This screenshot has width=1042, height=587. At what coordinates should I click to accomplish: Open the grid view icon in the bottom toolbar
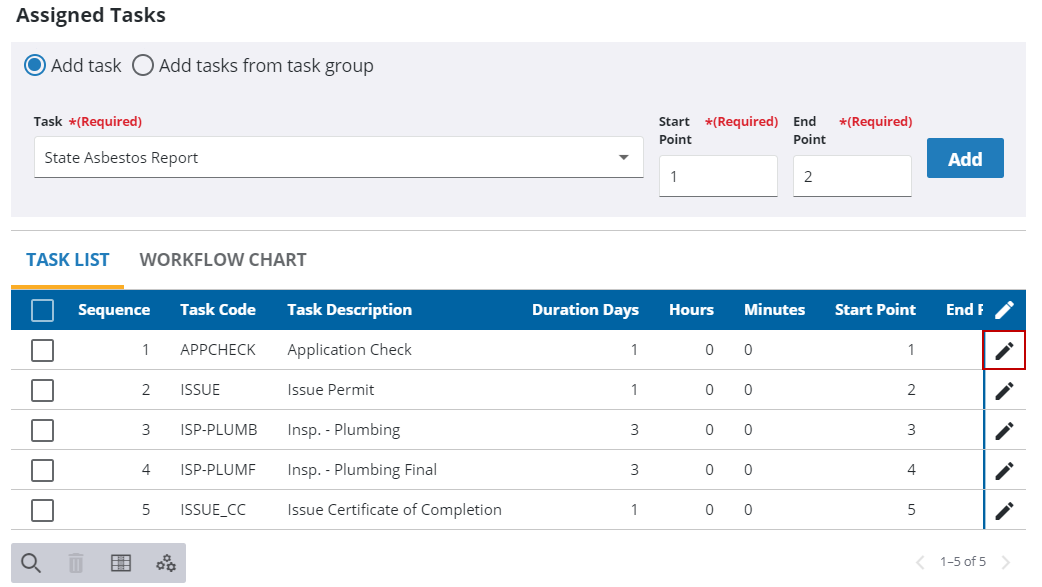click(121, 563)
